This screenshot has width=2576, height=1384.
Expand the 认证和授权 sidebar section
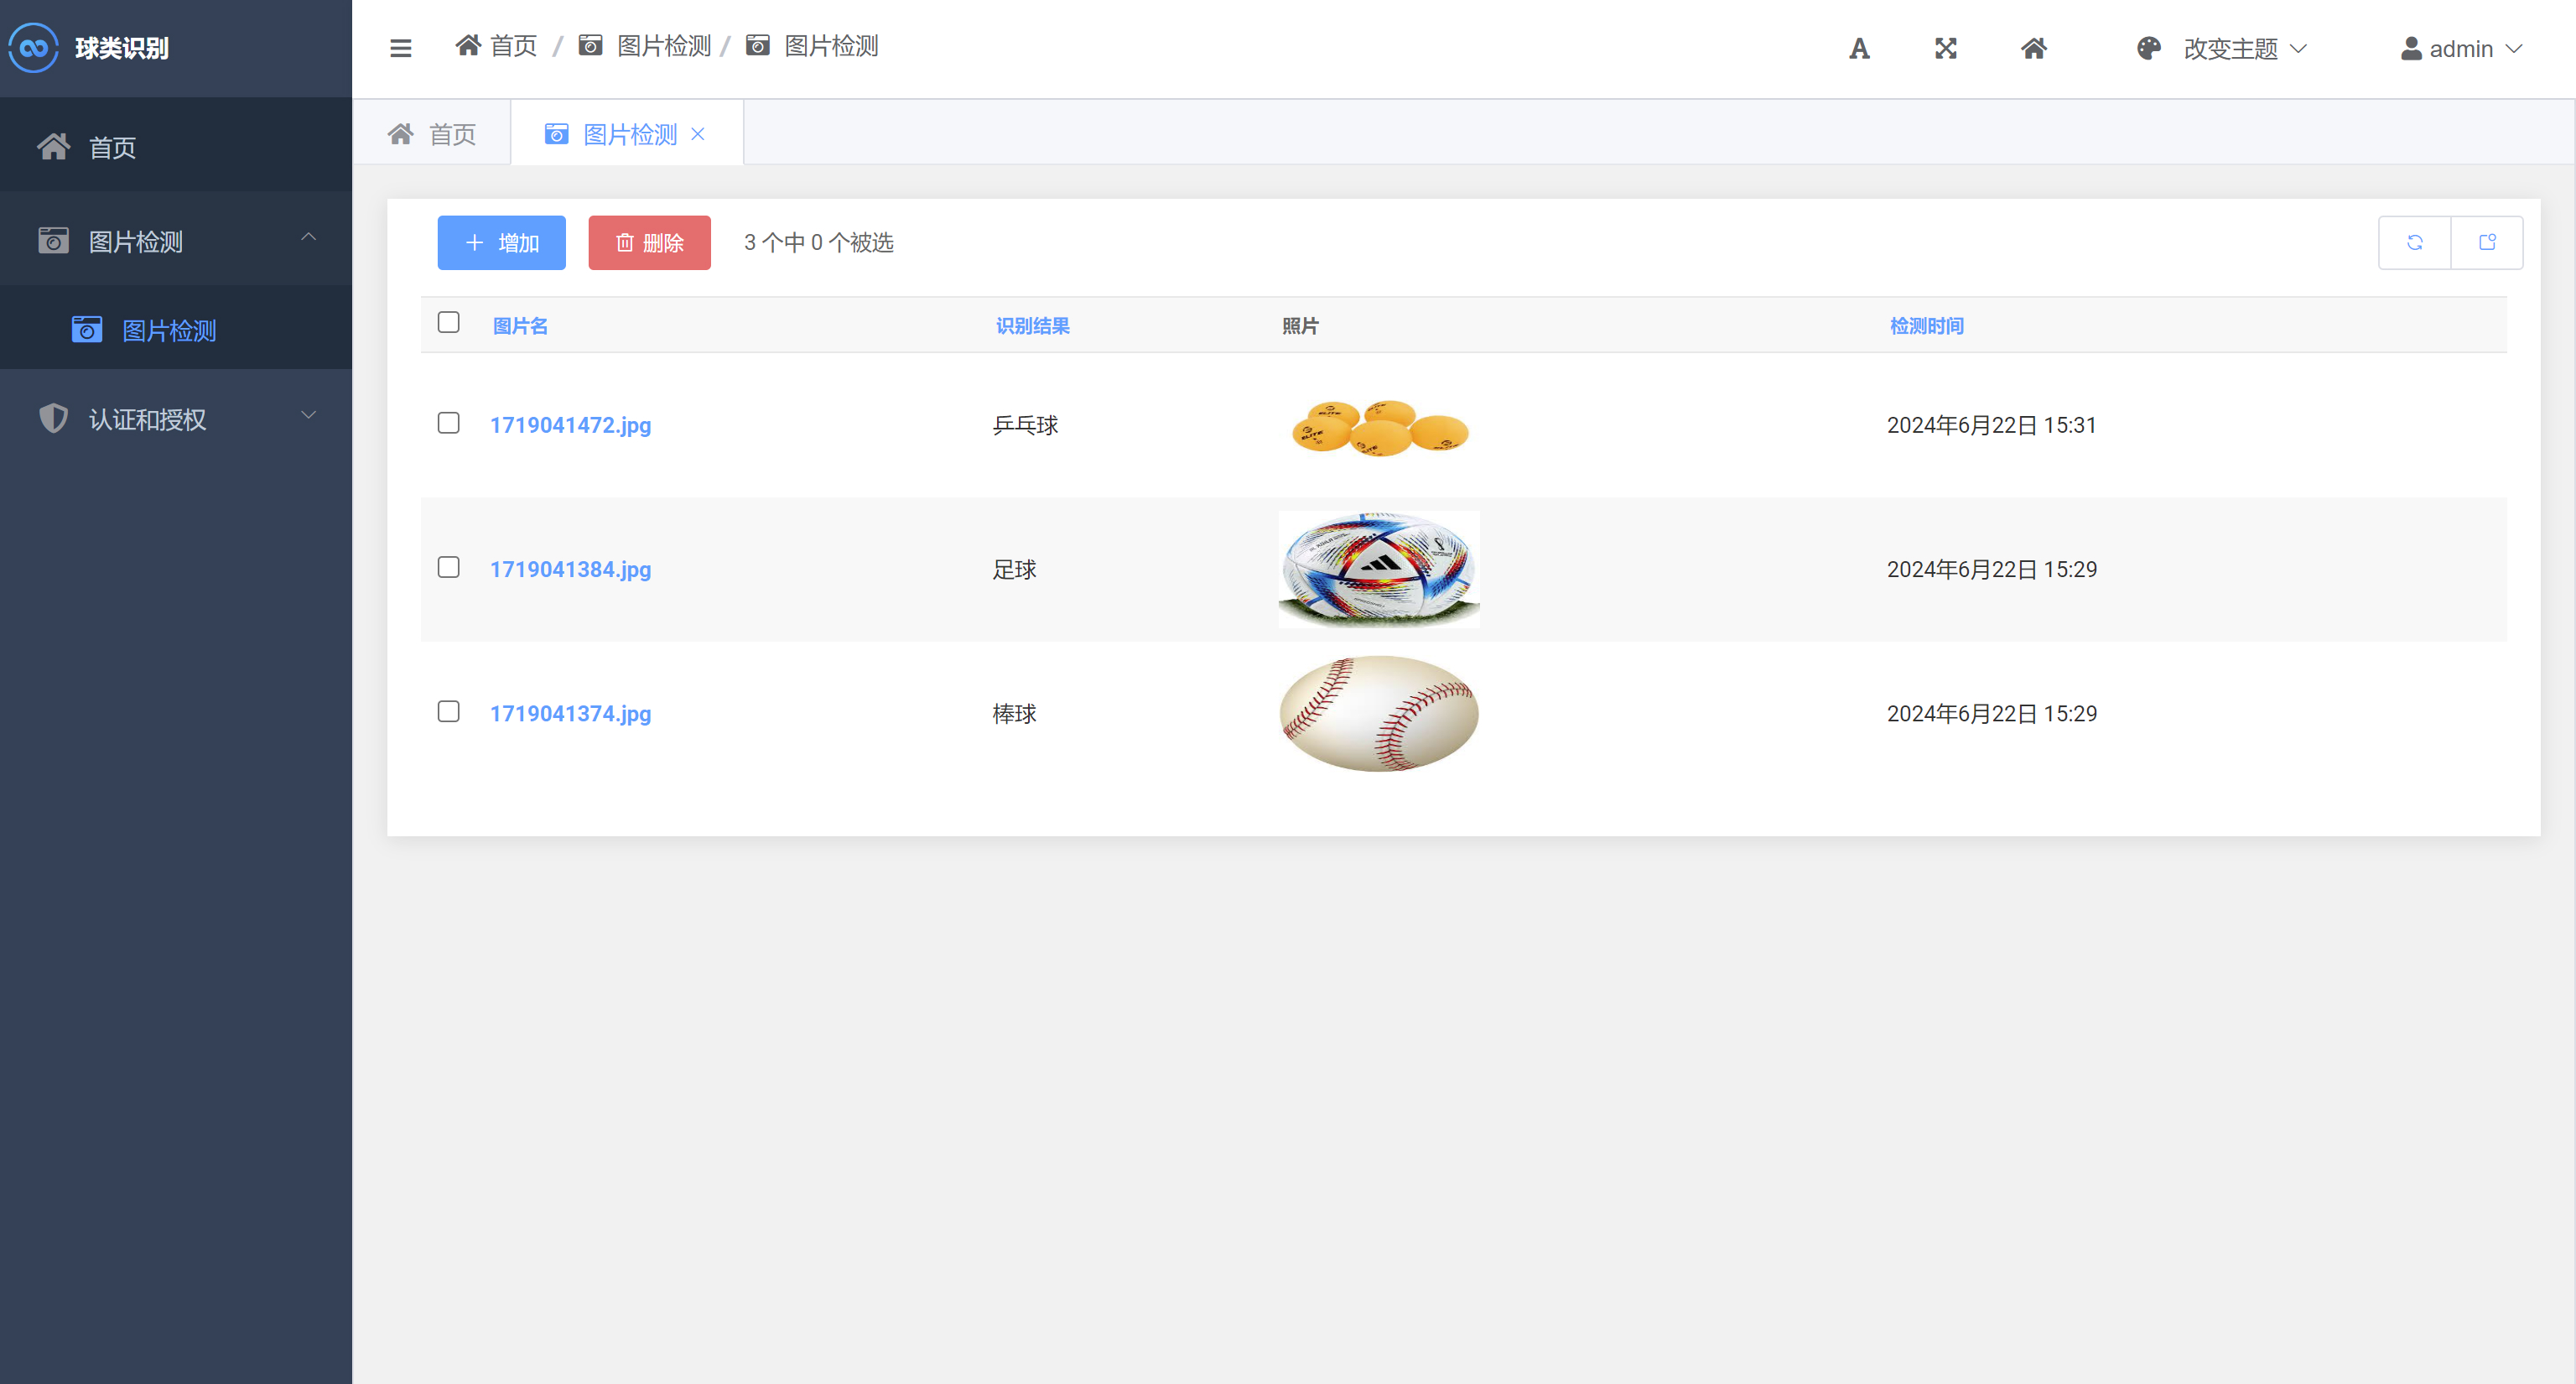(308, 417)
